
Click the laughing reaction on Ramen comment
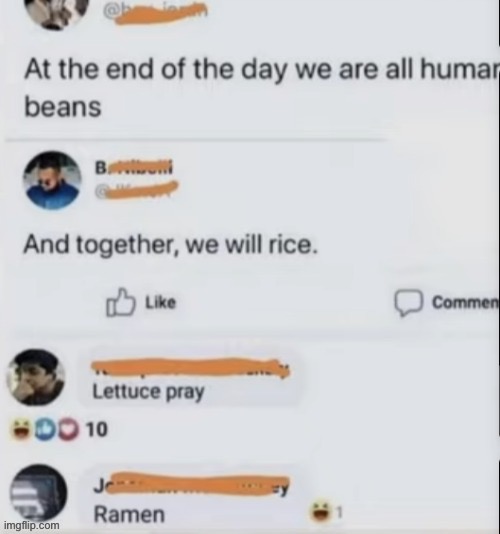[x=320, y=512]
